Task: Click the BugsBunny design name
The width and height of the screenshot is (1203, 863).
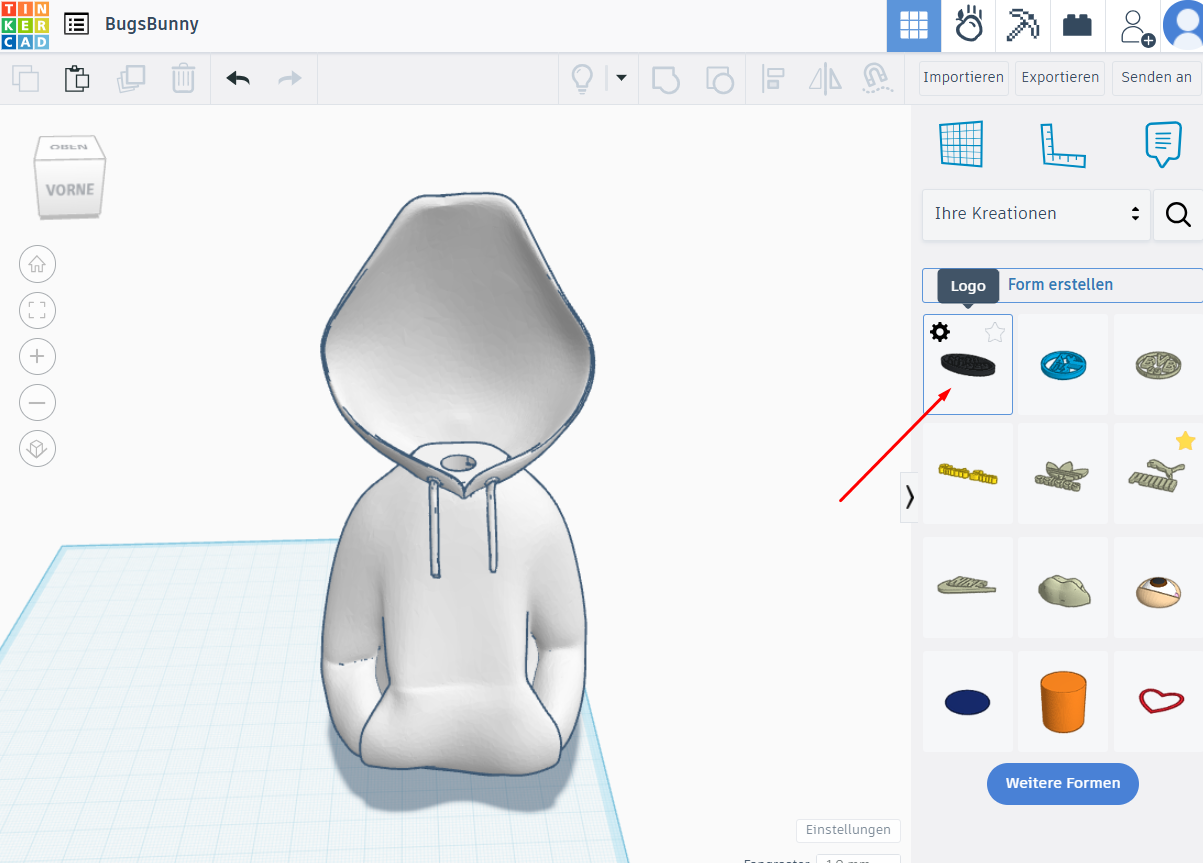Action: [152, 24]
